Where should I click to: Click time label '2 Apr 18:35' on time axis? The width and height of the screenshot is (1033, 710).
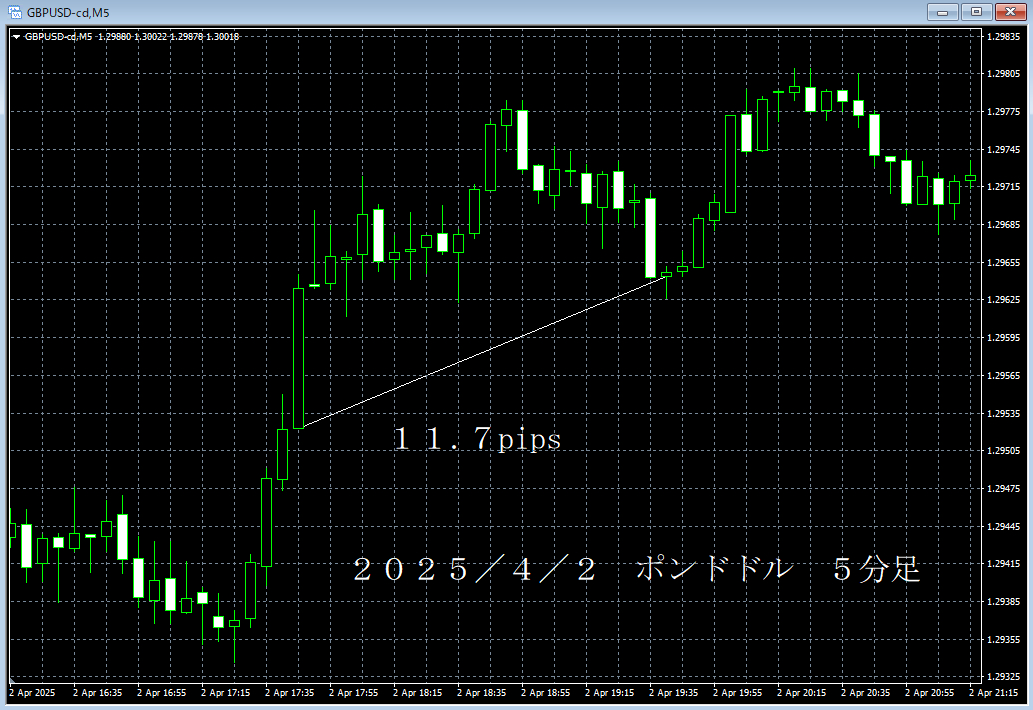coord(482,693)
